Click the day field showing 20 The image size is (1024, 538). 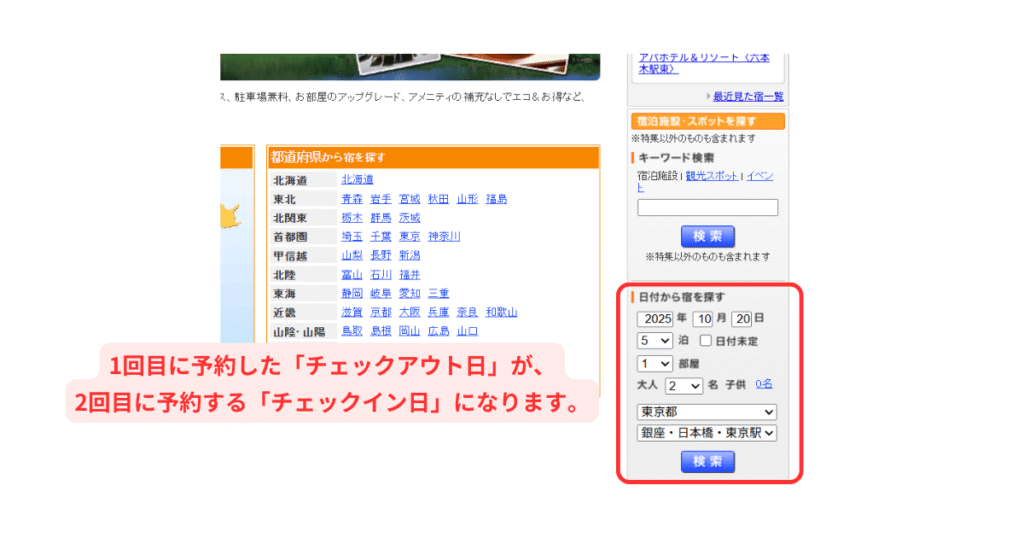[741, 319]
